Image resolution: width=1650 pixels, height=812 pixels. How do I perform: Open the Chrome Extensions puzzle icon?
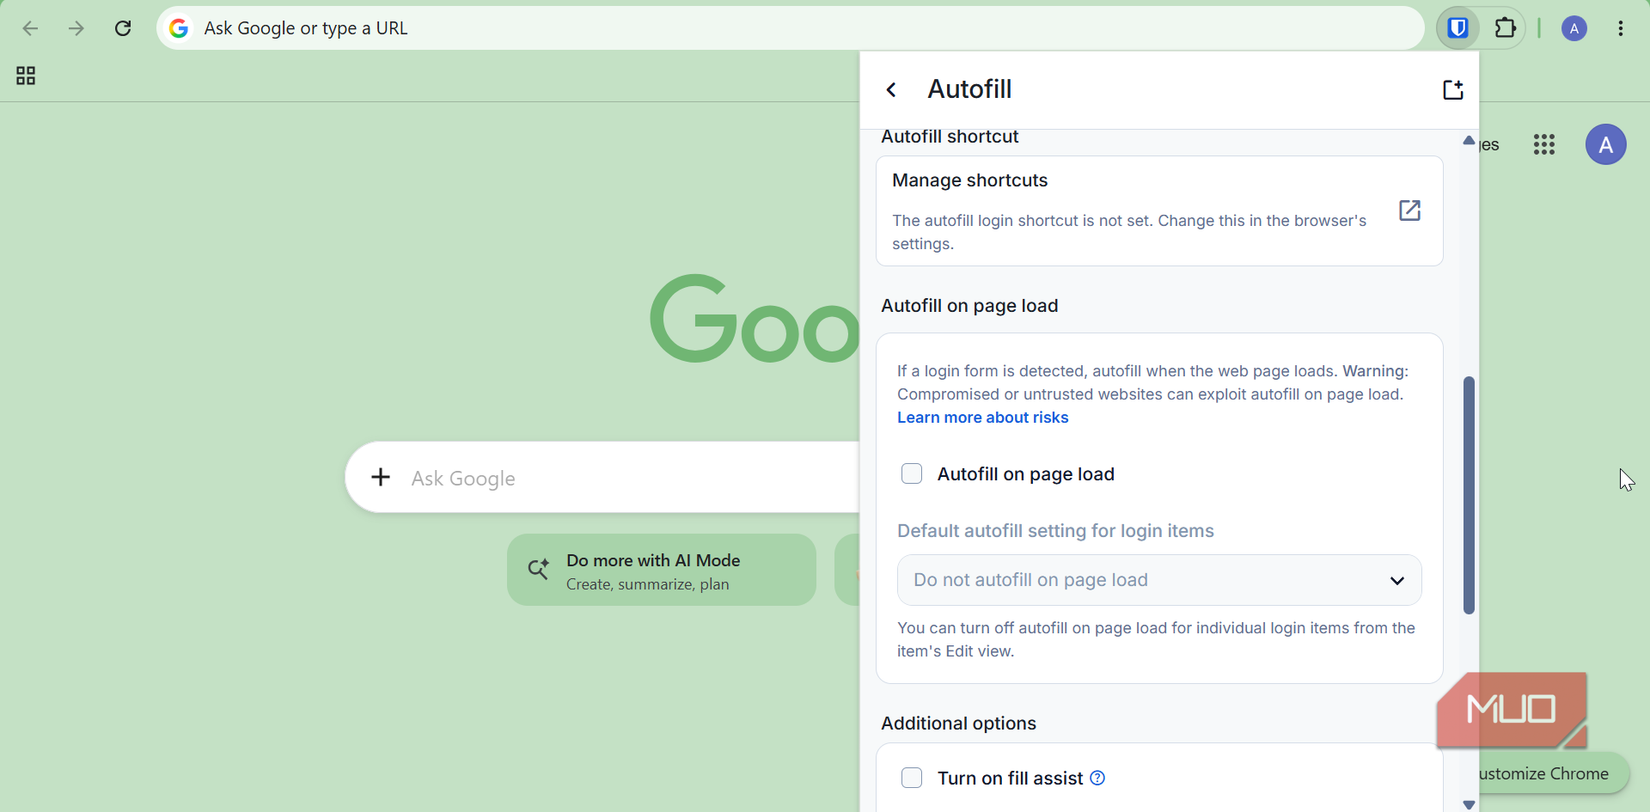pos(1505,28)
